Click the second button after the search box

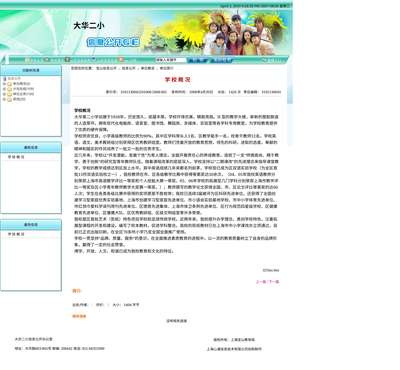point(221,60)
